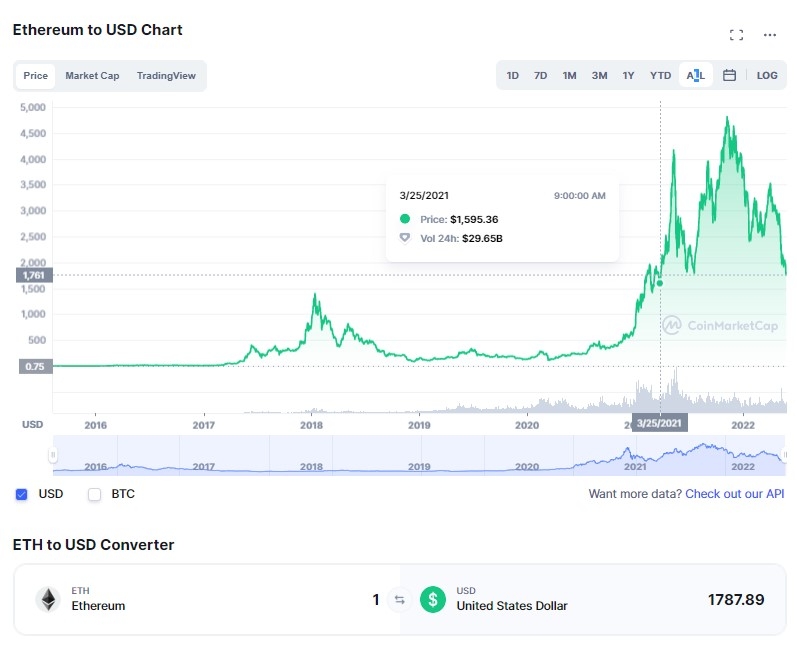Image resolution: width=797 pixels, height=645 pixels.
Task: Toggle the LOG scale option
Action: 767,75
